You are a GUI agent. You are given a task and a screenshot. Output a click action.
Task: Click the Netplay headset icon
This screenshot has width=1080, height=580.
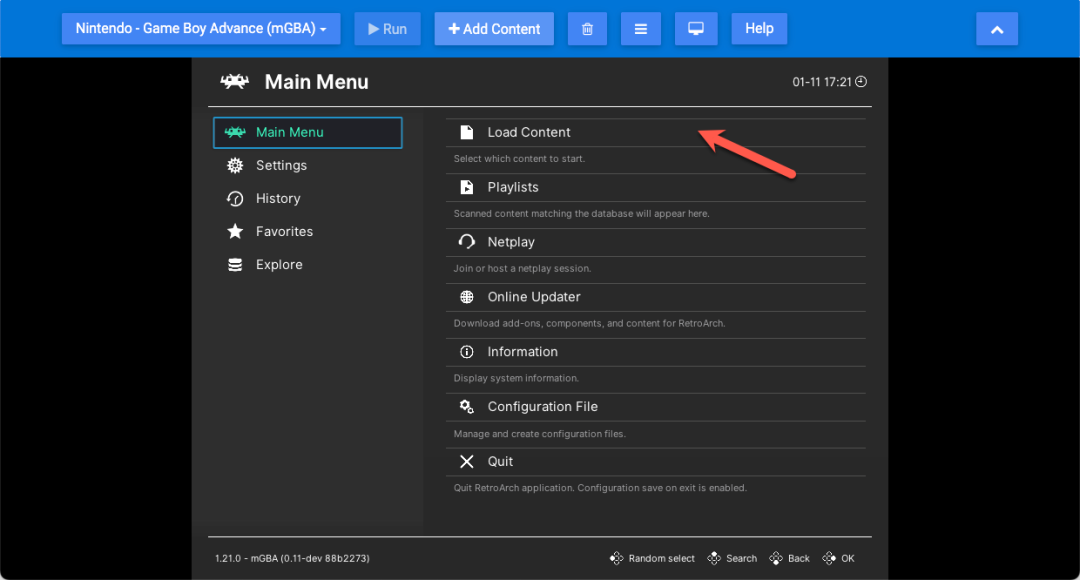tap(466, 242)
